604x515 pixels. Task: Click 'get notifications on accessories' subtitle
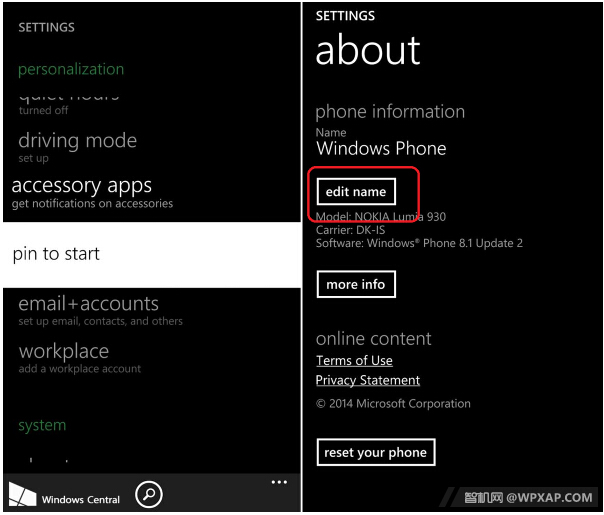pos(92,203)
